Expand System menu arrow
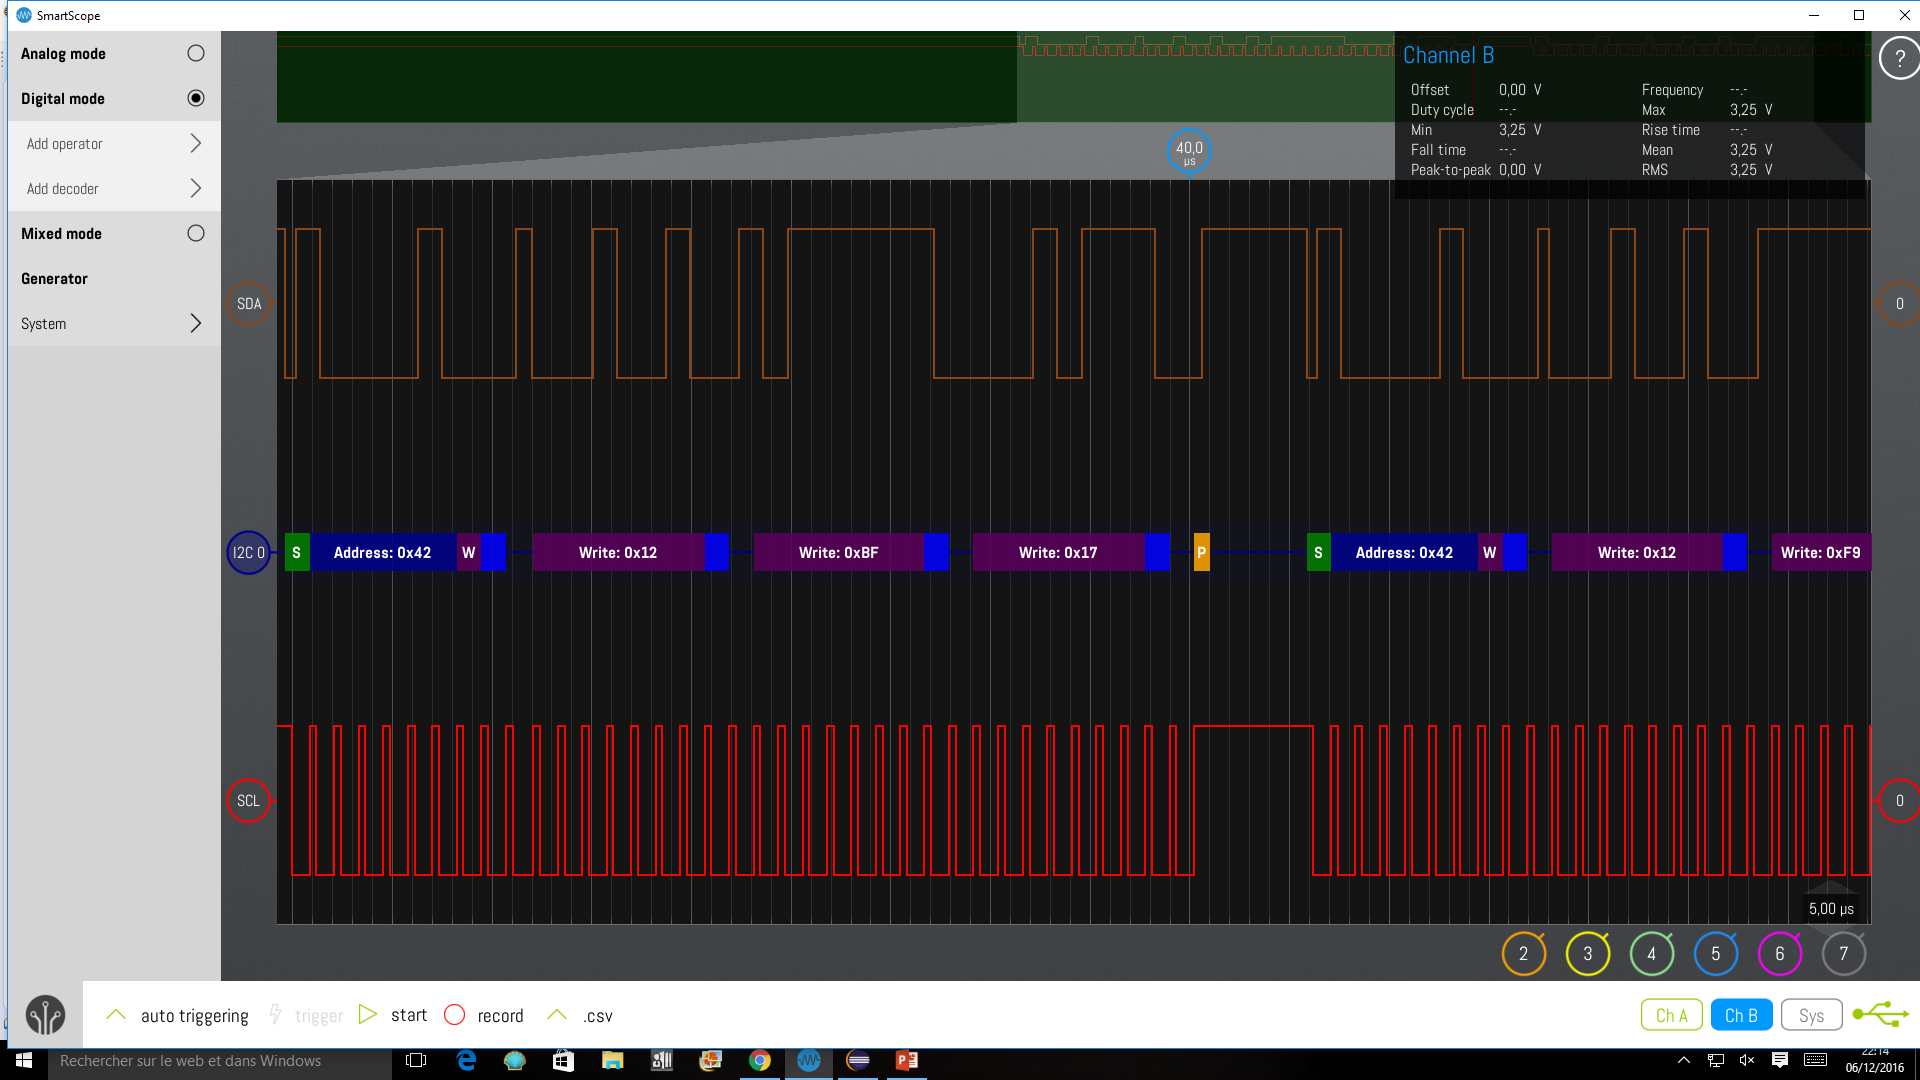This screenshot has height=1080, width=1920. tap(196, 323)
